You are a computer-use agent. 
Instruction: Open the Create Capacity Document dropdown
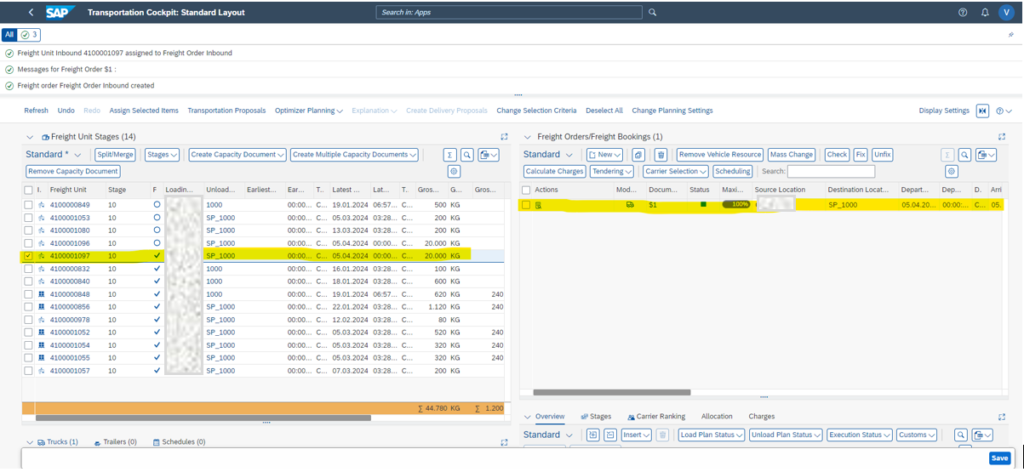(x=237, y=155)
